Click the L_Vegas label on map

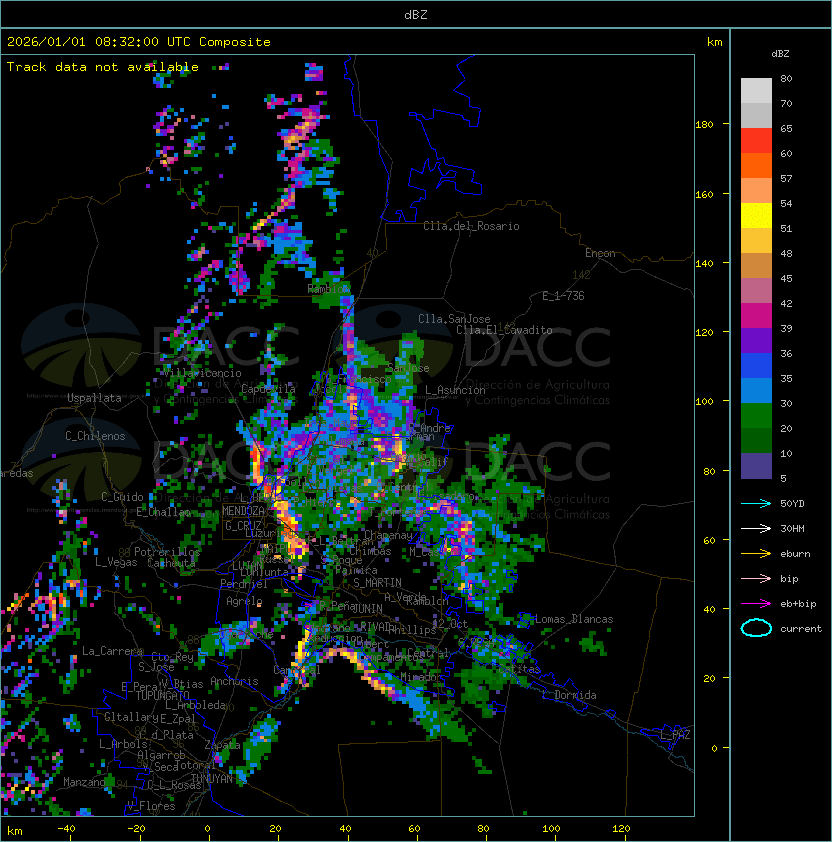(x=116, y=562)
